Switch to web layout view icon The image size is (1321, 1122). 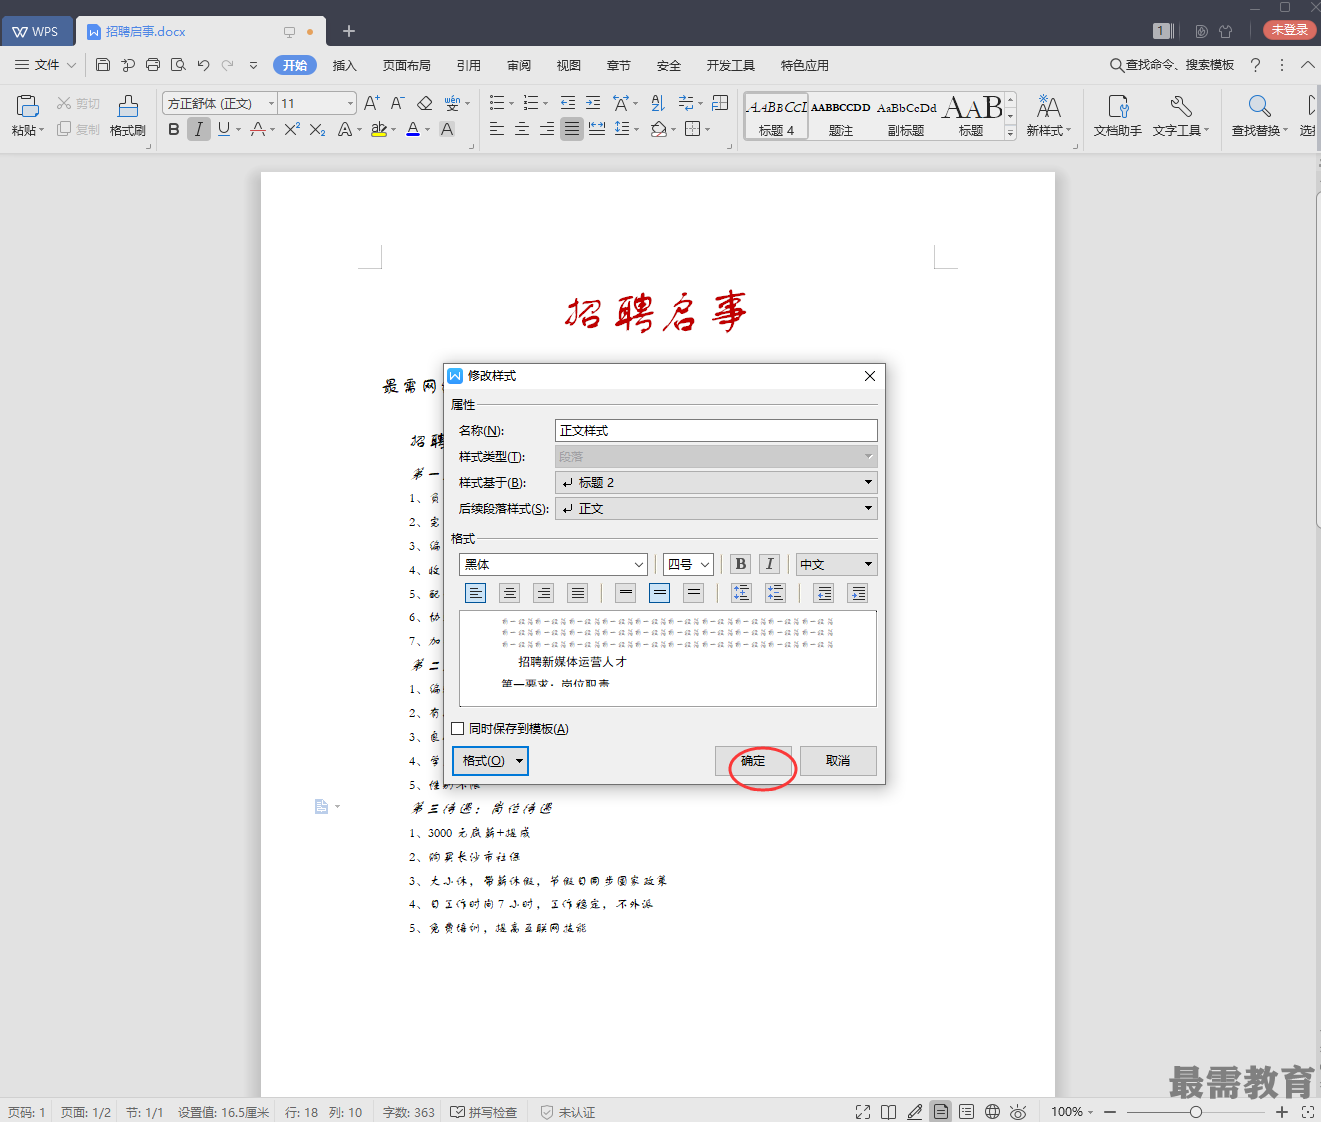992,1112
